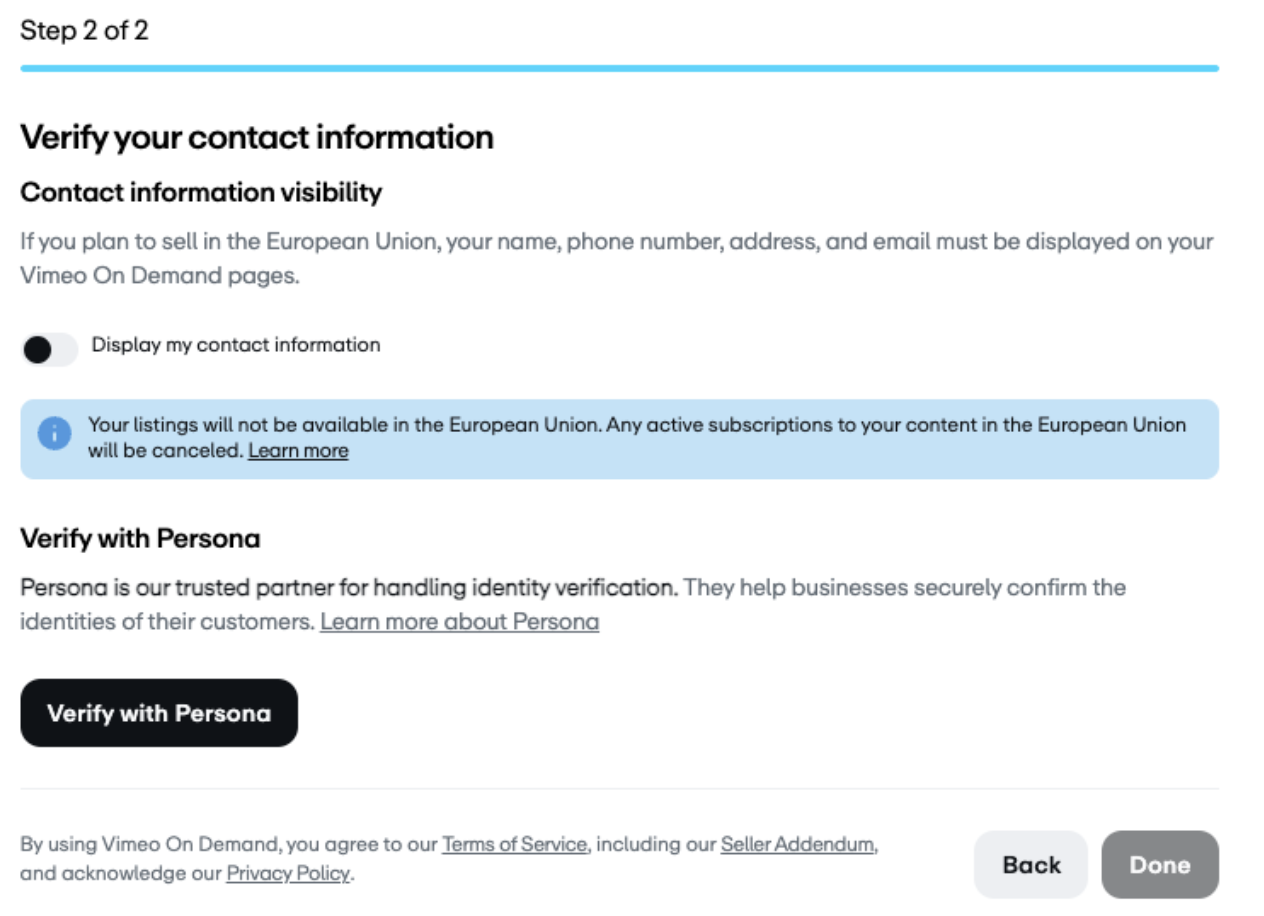Click the Vimeo On Demand agreement footer text
Screen dimensions: 1264x916
pos(449,859)
